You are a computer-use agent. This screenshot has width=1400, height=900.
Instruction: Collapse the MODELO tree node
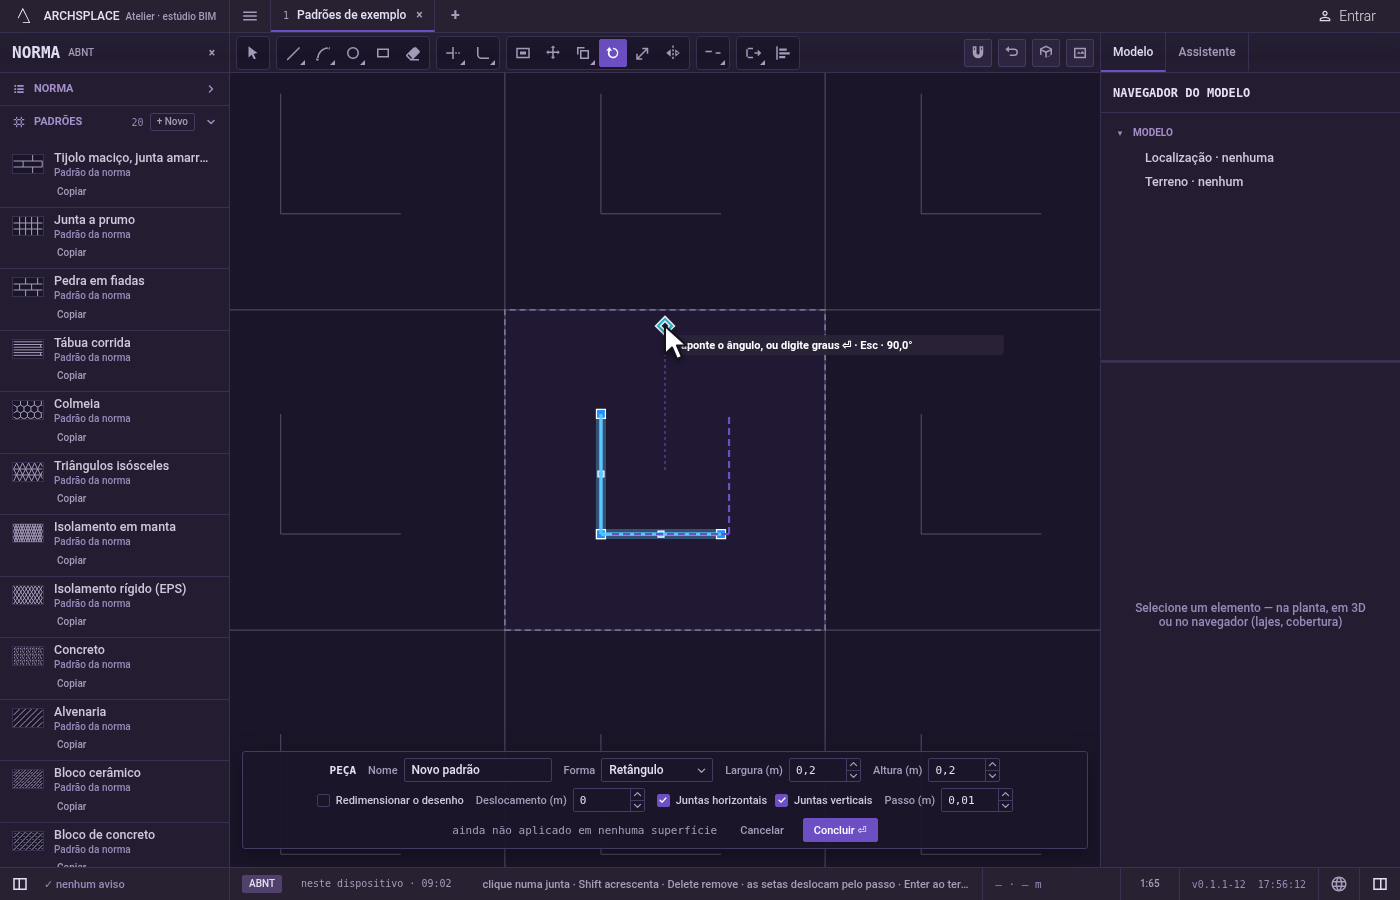[1120, 133]
